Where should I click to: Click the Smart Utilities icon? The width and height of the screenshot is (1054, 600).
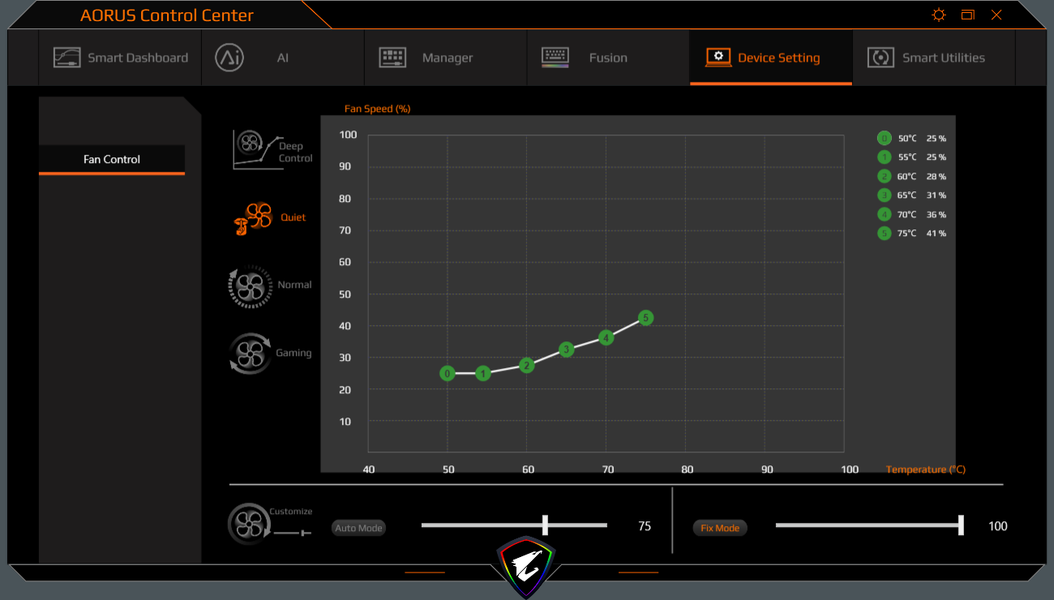[x=881, y=58]
